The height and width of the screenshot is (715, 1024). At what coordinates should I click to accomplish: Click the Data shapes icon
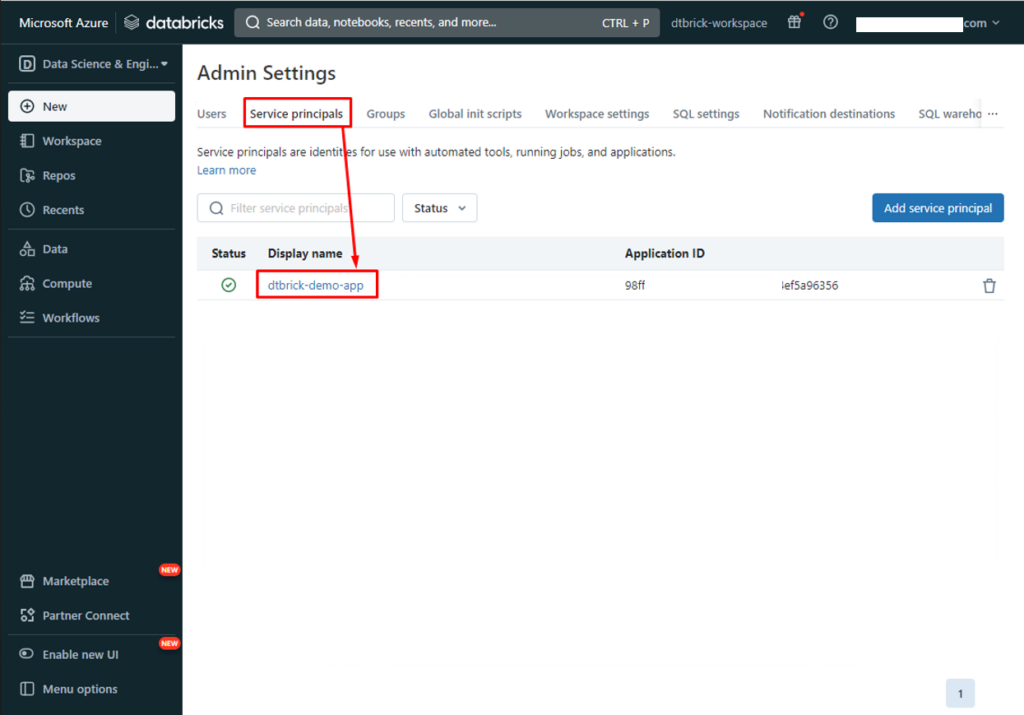[27, 249]
